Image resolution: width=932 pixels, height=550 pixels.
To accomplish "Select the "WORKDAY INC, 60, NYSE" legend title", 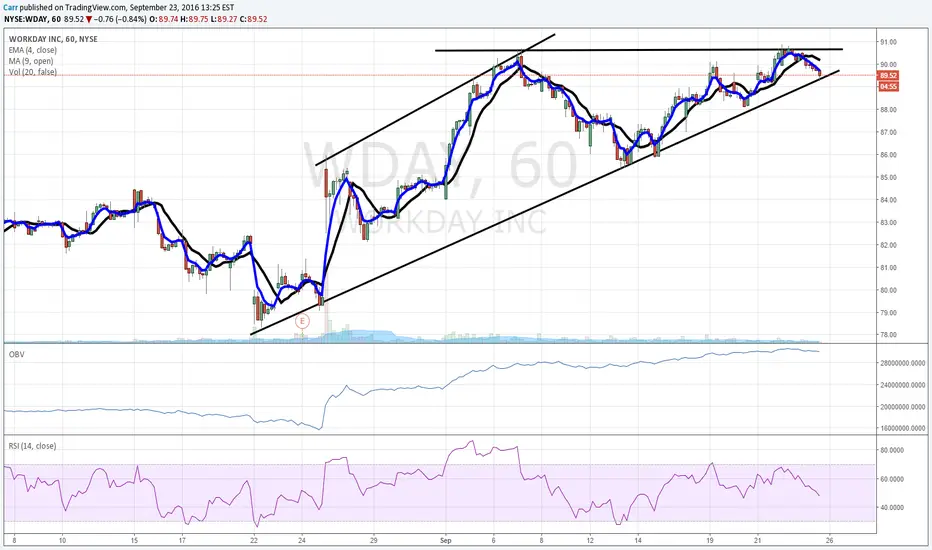I will tap(53, 39).
